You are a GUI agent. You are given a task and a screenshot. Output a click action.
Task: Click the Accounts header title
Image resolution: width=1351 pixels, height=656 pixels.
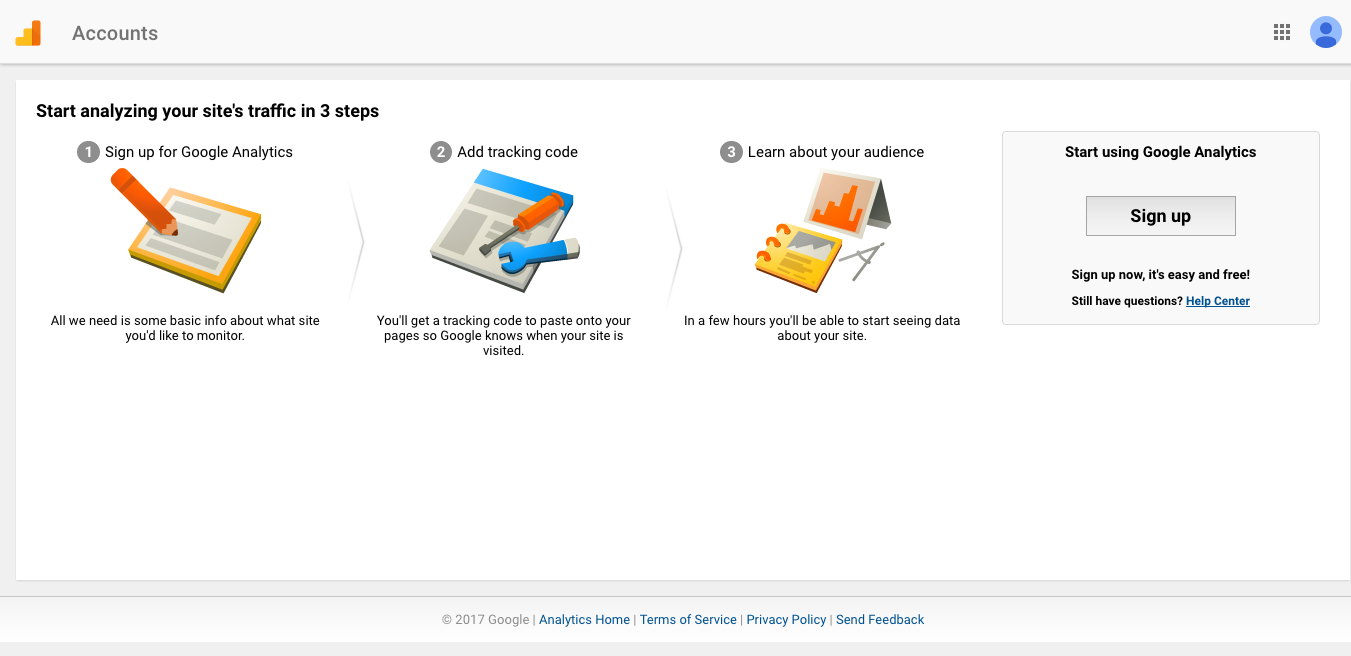[115, 33]
